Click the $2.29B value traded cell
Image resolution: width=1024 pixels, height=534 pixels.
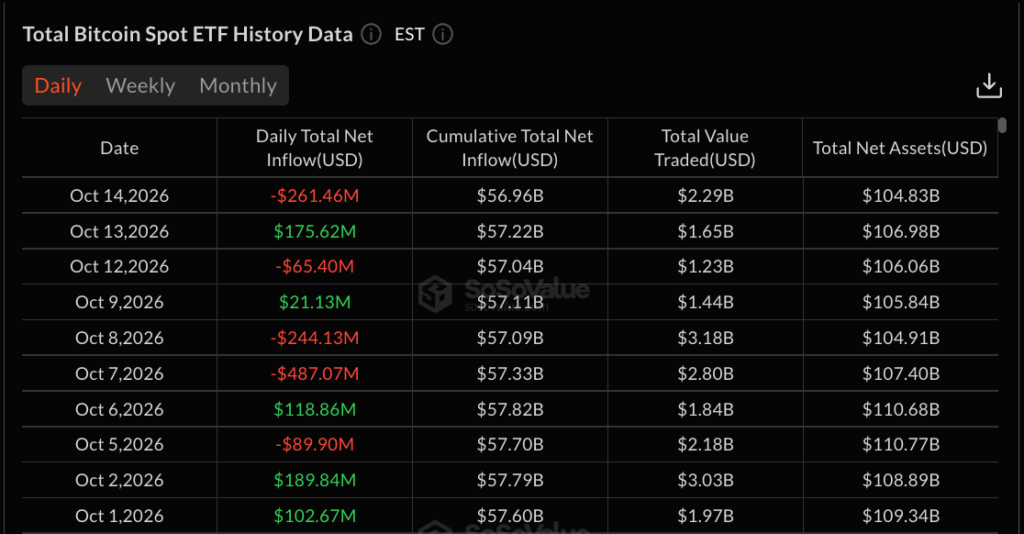[x=705, y=196]
